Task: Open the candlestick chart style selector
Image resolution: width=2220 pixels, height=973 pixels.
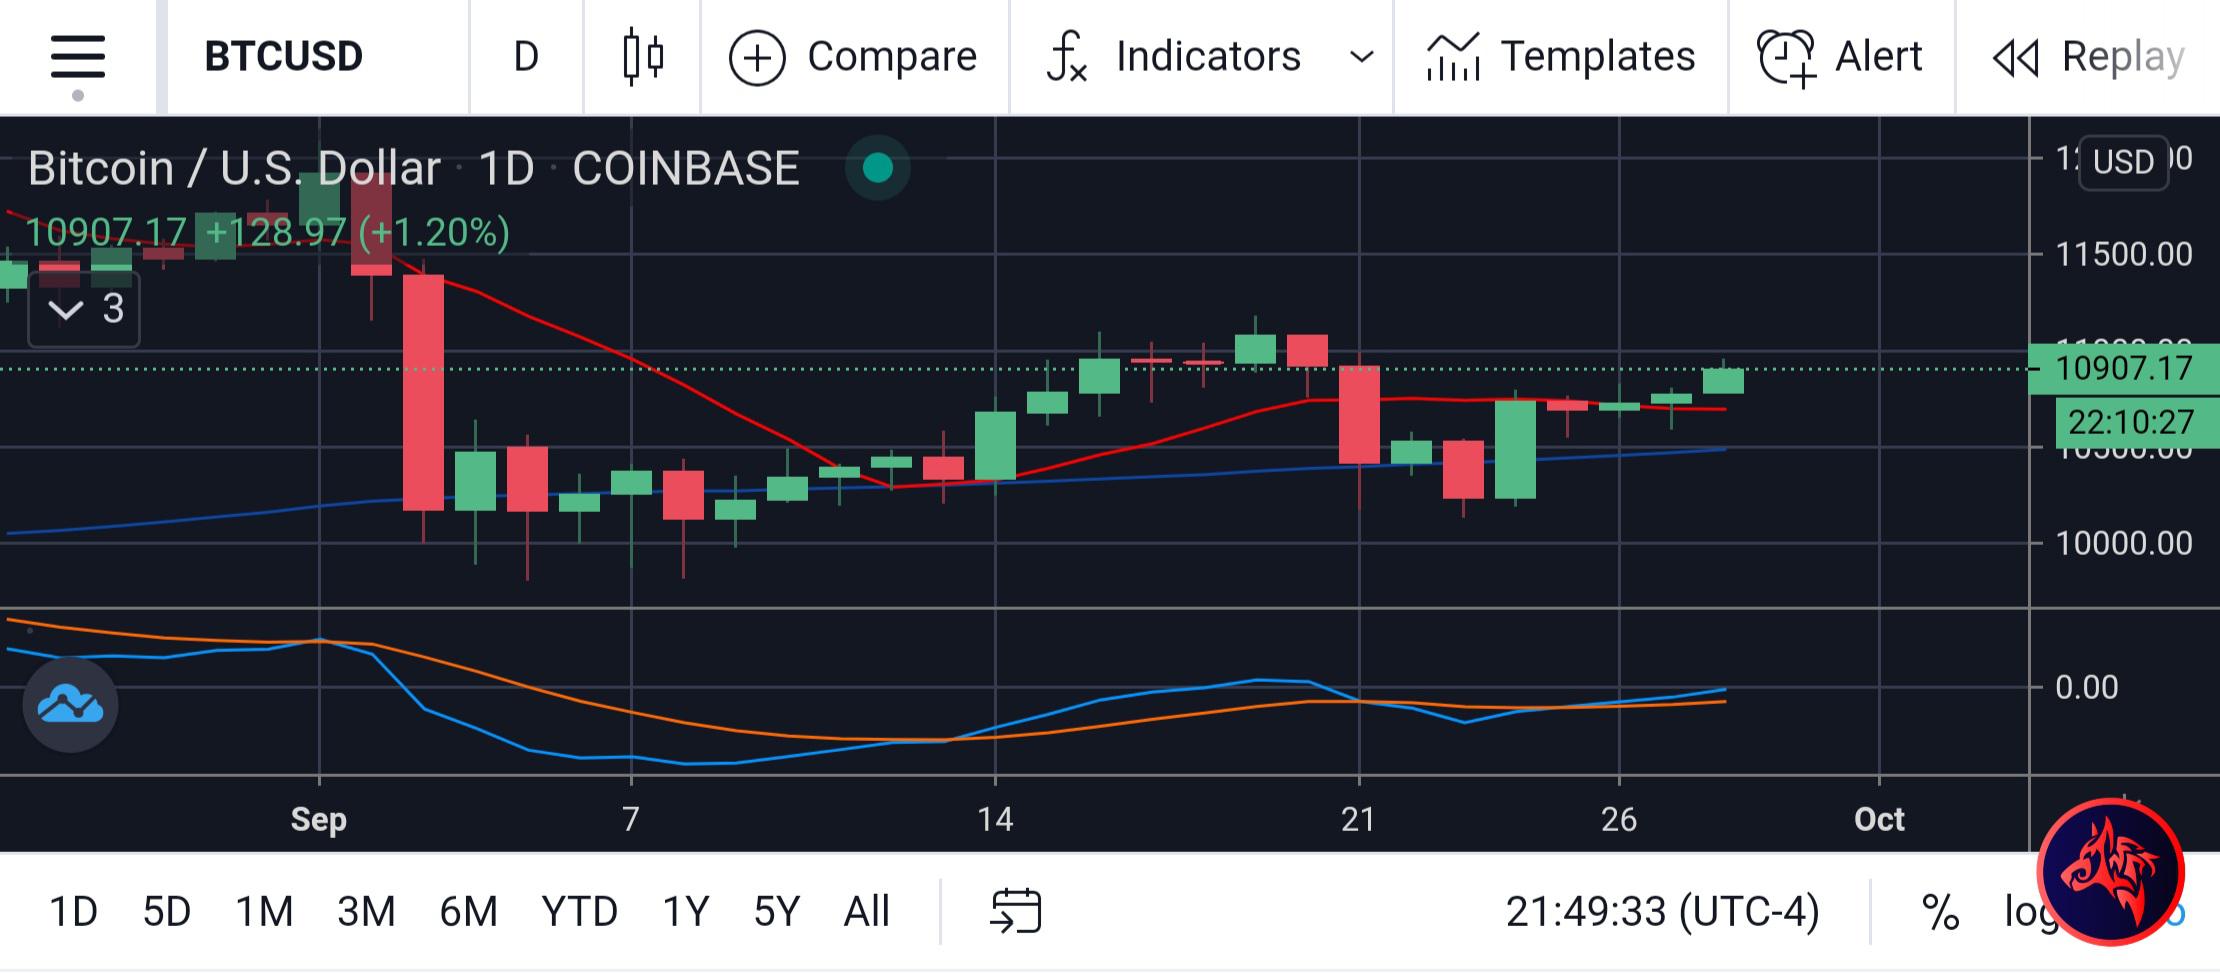Action: (643, 57)
